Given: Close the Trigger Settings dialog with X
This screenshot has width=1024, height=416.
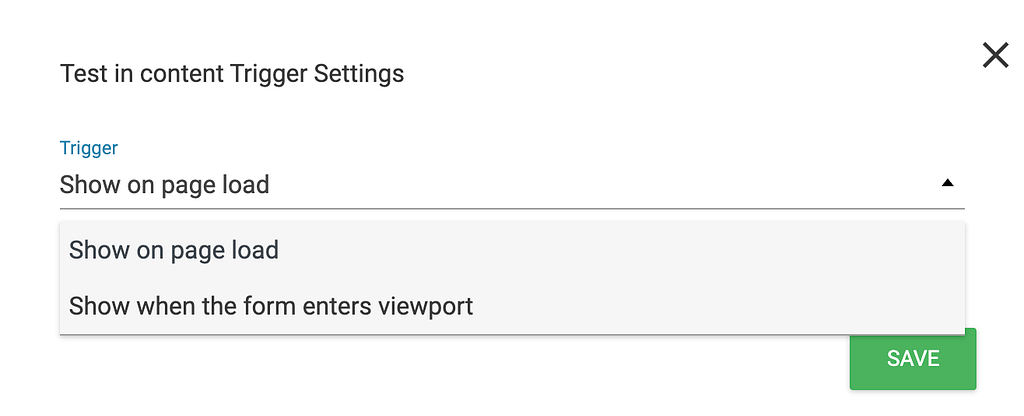Looking at the screenshot, I should 995,56.
